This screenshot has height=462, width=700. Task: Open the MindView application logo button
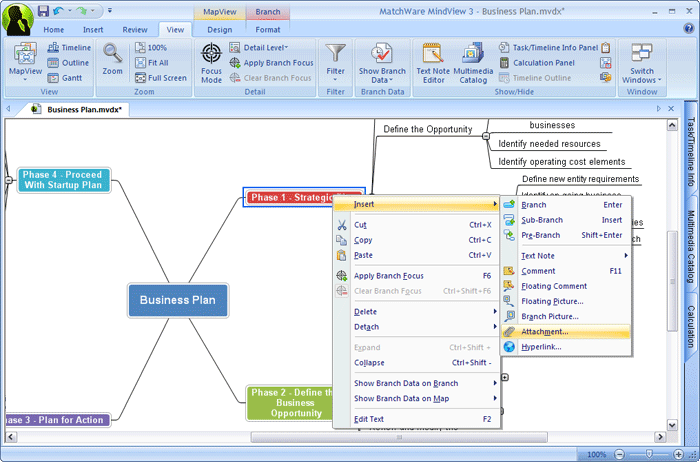click(x=17, y=19)
